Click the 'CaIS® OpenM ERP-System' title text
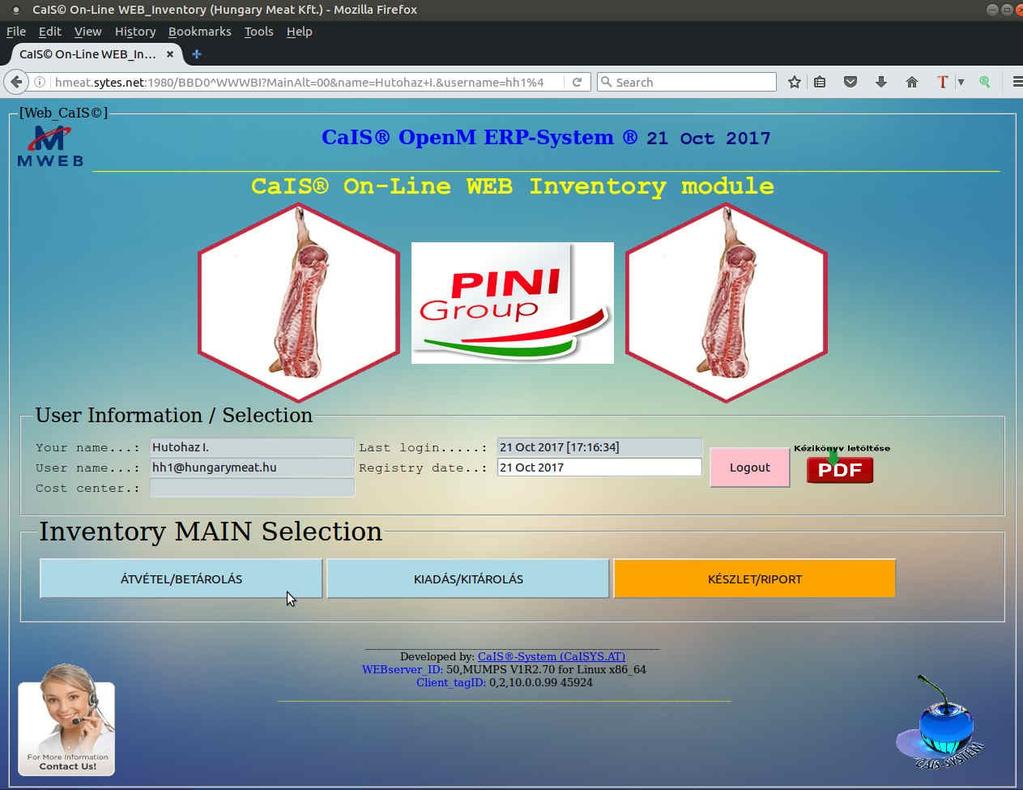Image resolution: width=1023 pixels, height=790 pixels. 480,137
